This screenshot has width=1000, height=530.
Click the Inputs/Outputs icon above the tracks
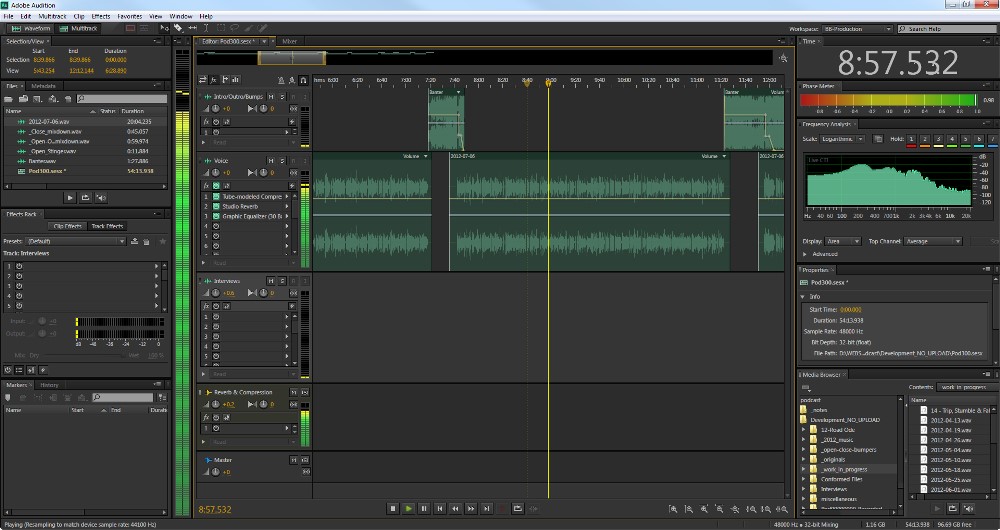click(203, 80)
